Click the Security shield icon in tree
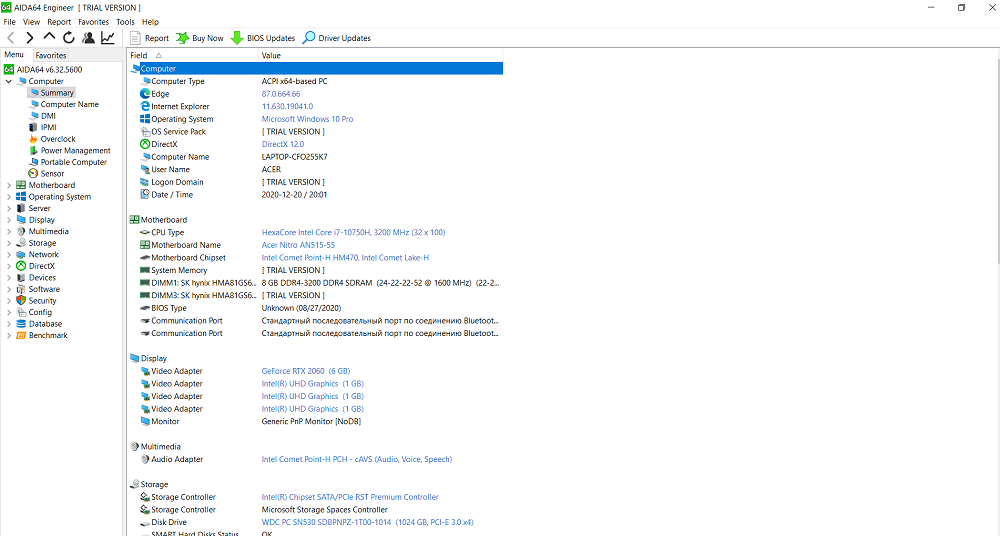This screenshot has width=1000, height=536. pos(21,301)
